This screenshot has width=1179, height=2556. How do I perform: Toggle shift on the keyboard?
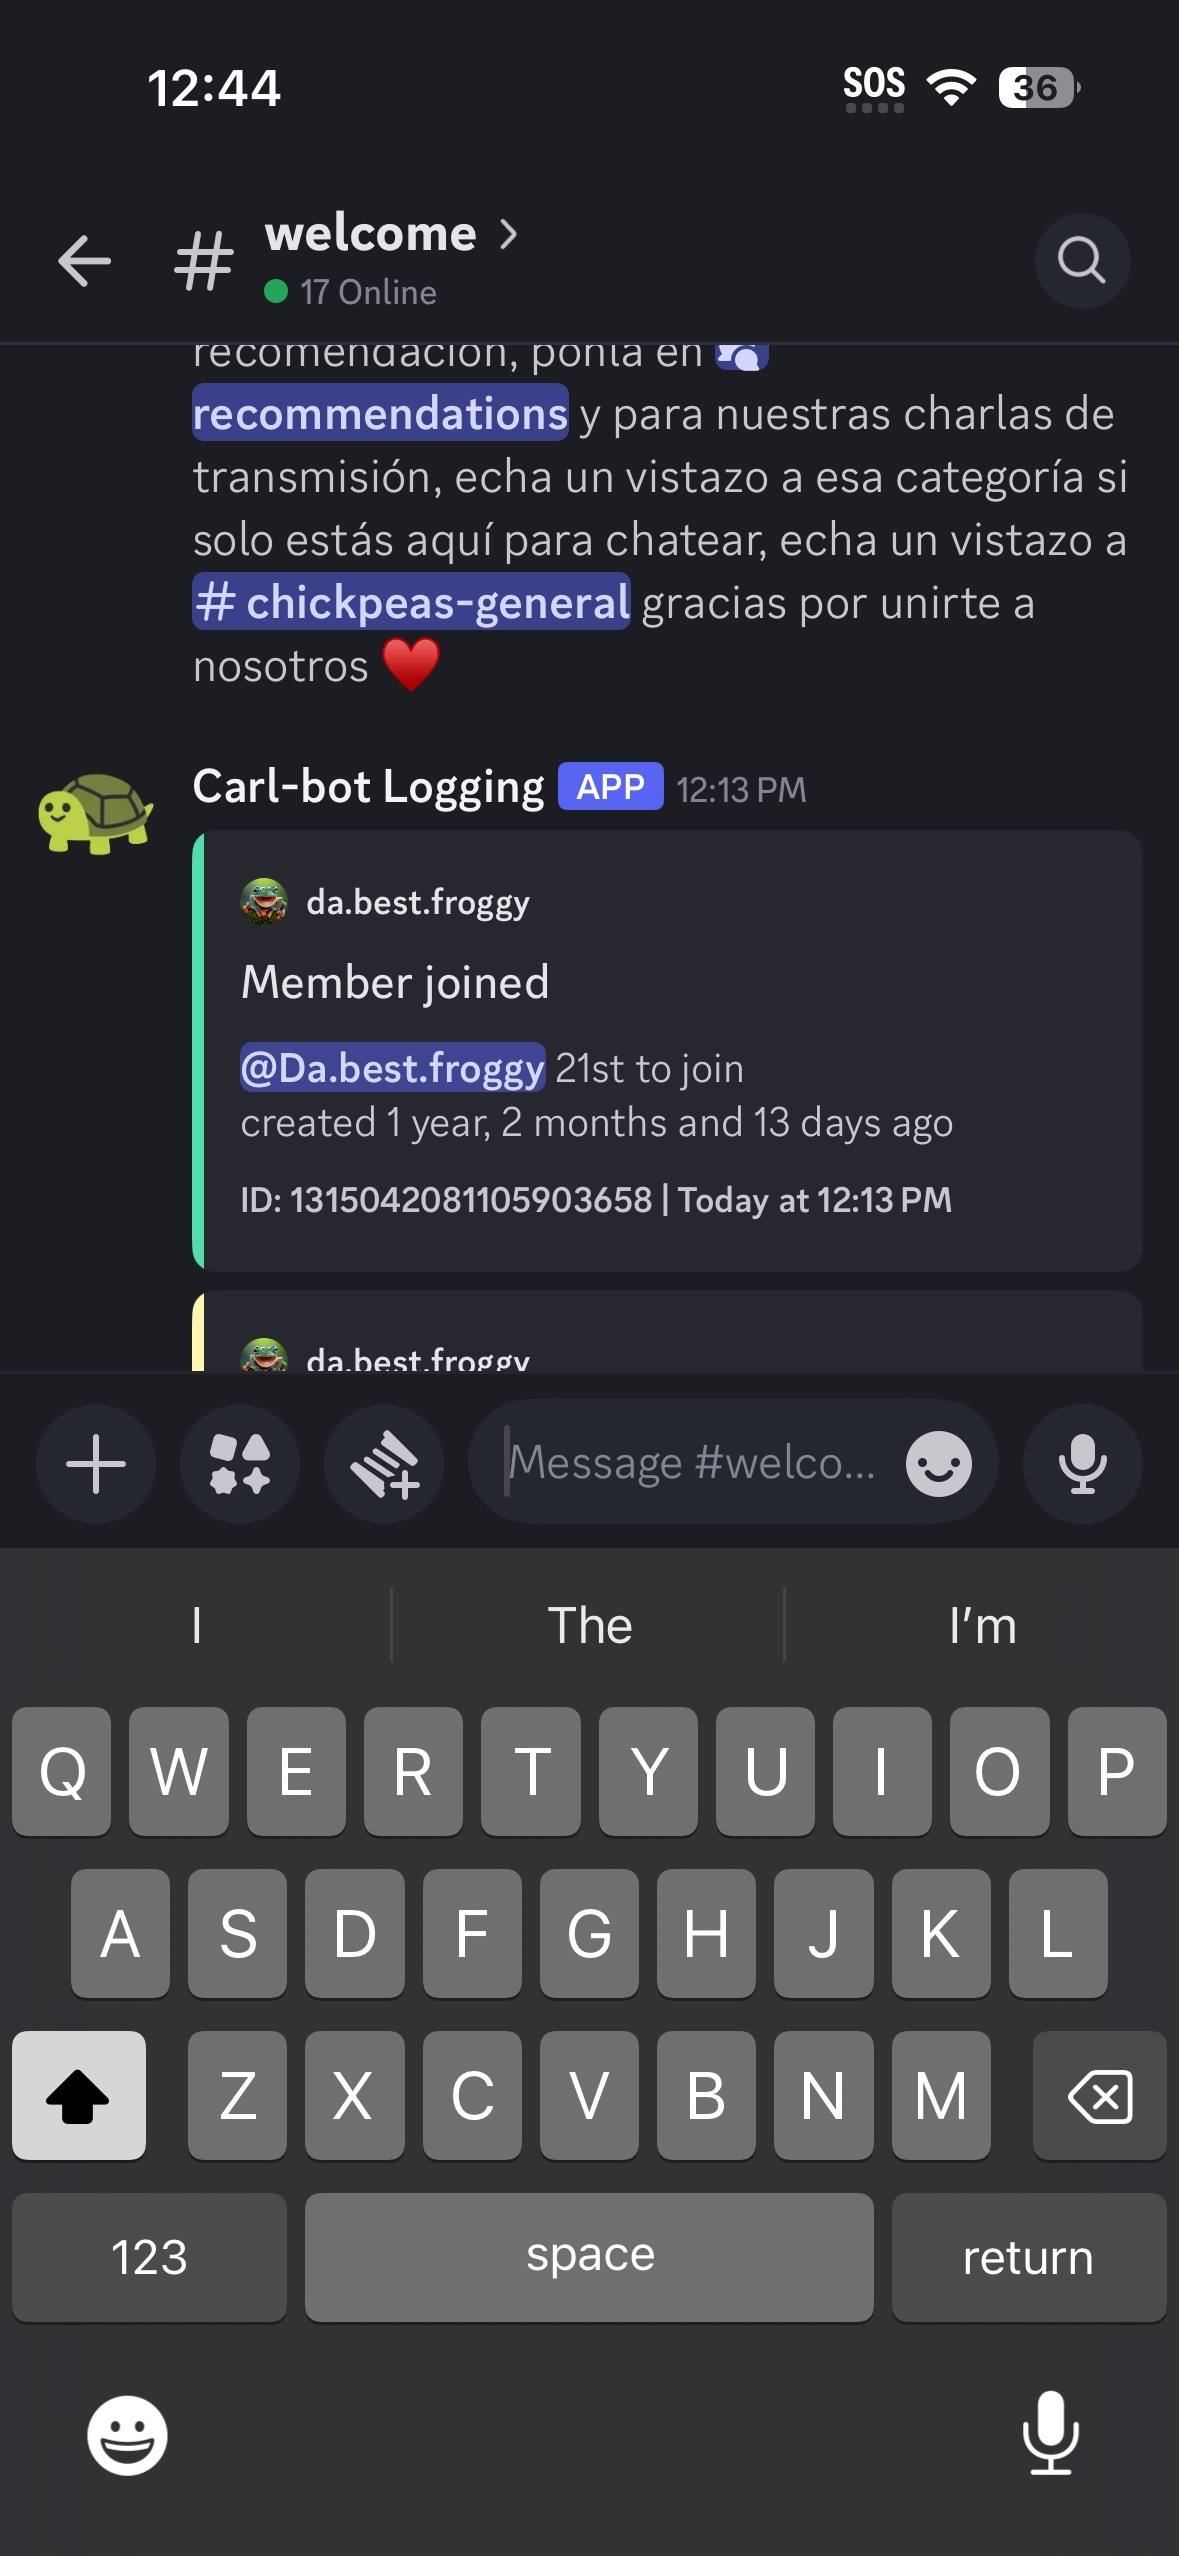pyautogui.click(x=78, y=2096)
